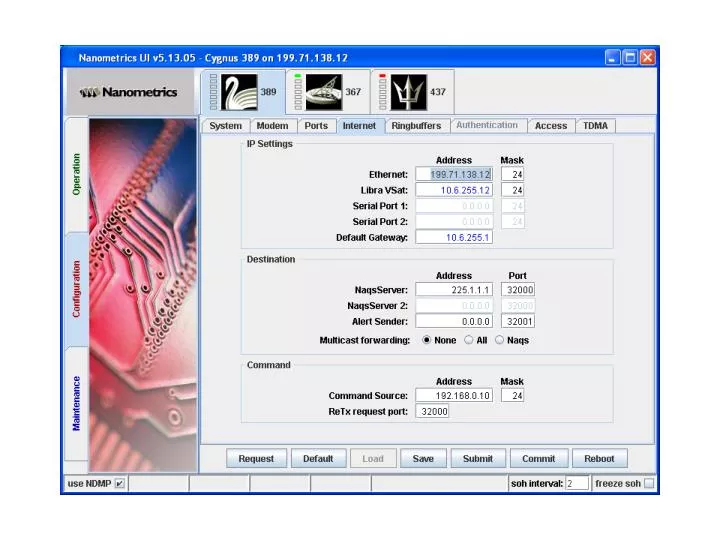
Task: Open the Configuration side tab
Action: [76, 289]
